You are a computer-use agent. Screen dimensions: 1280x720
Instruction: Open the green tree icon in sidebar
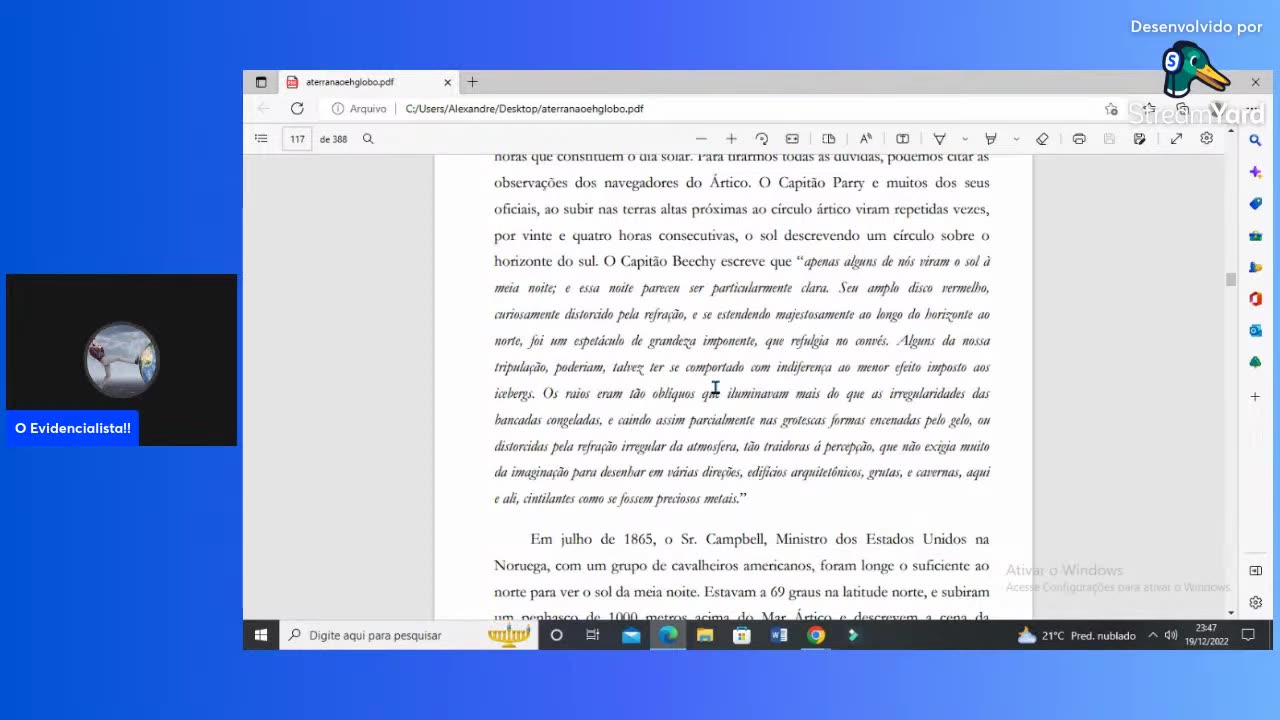point(1255,362)
